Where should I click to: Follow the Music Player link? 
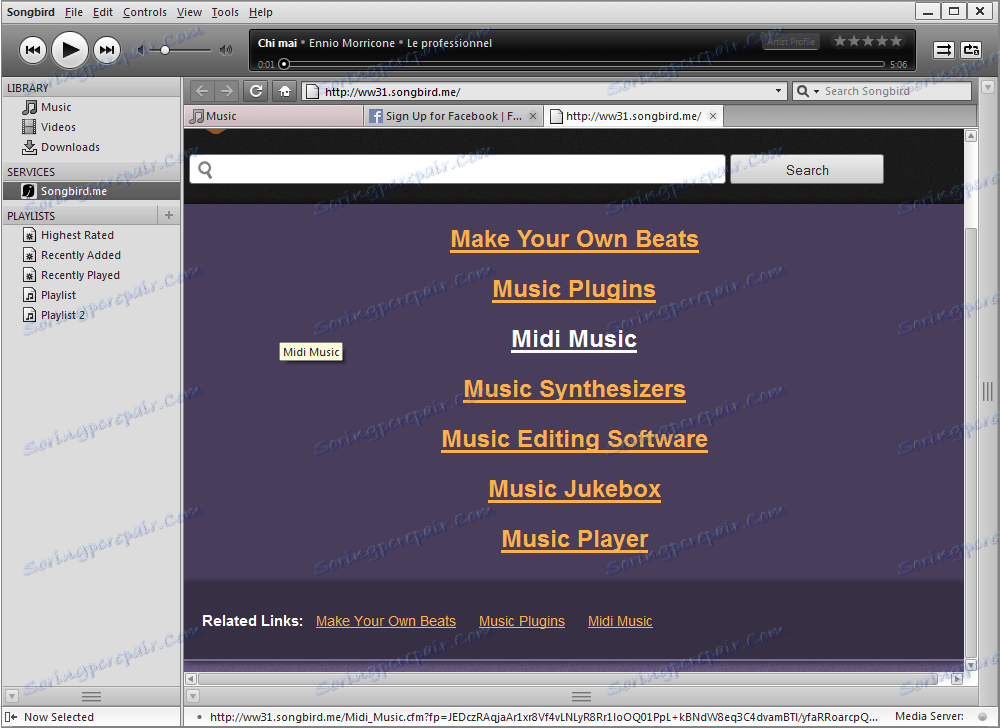pos(574,539)
